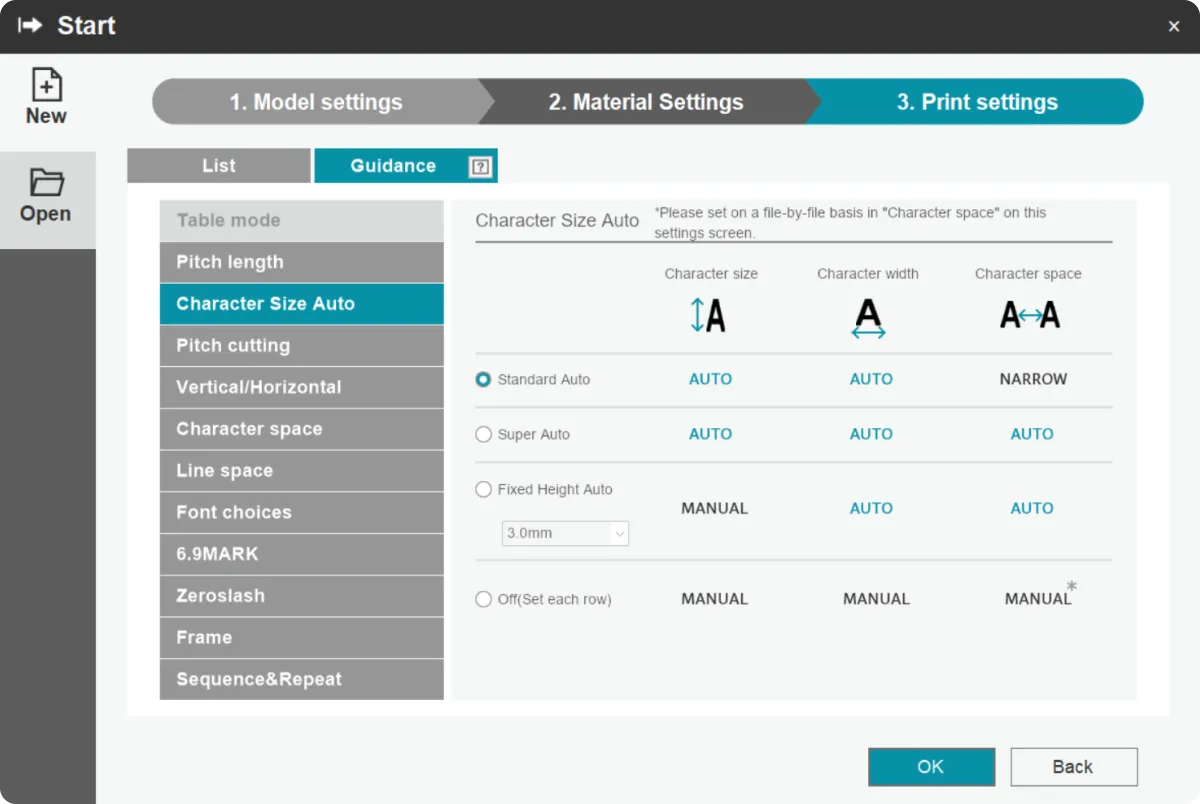Click Character space MANUAL* in Off row
This screenshot has height=804, width=1200.
tap(1041, 595)
